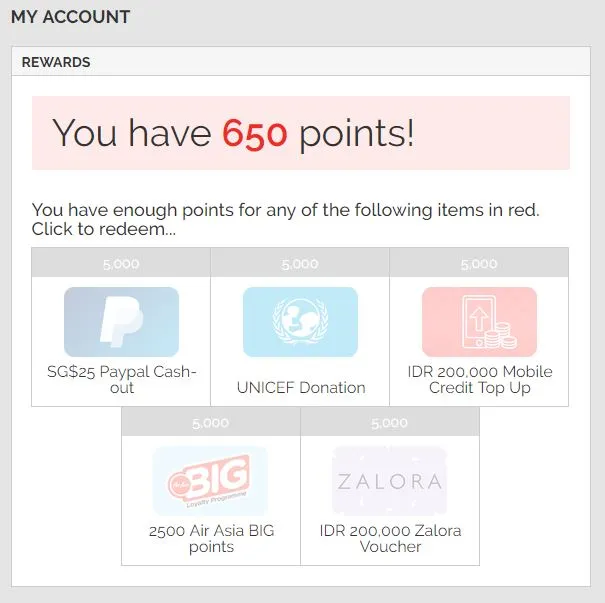This screenshot has height=603, width=605.
Task: Click the UNICEF Donation text
Action: [x=301, y=387]
